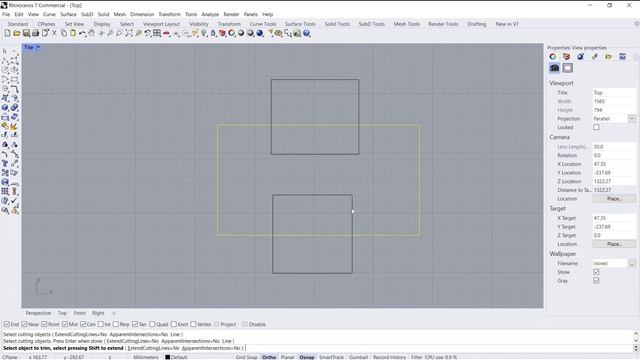The height and width of the screenshot is (360, 640).
Task: Open the Transform menu
Action: coord(169,14)
